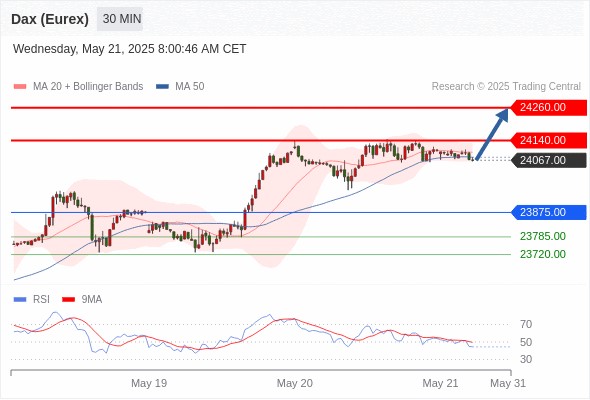Click the red 9MA legend swatch
The height and width of the screenshot is (400, 590).
[68, 300]
